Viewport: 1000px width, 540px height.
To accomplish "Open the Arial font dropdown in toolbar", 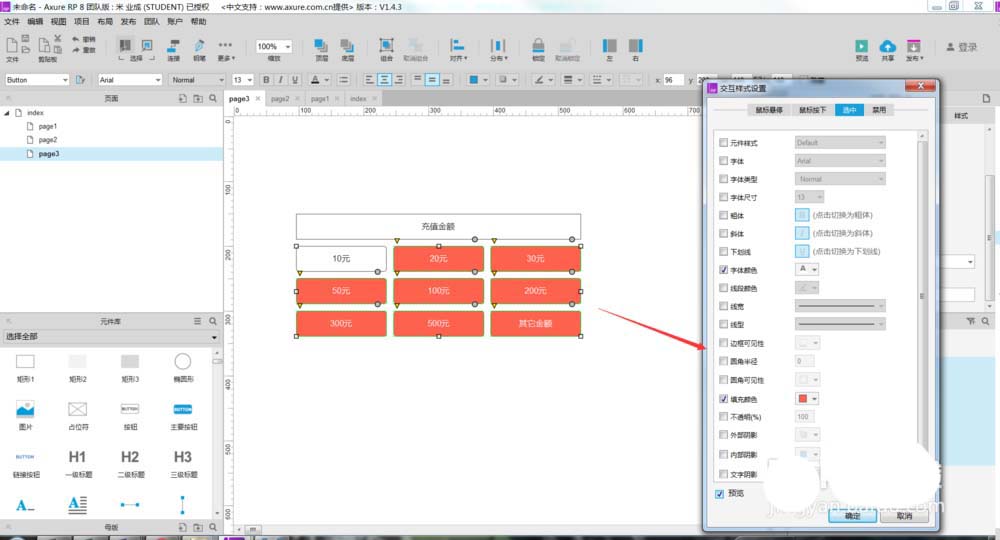I will click(x=130, y=80).
